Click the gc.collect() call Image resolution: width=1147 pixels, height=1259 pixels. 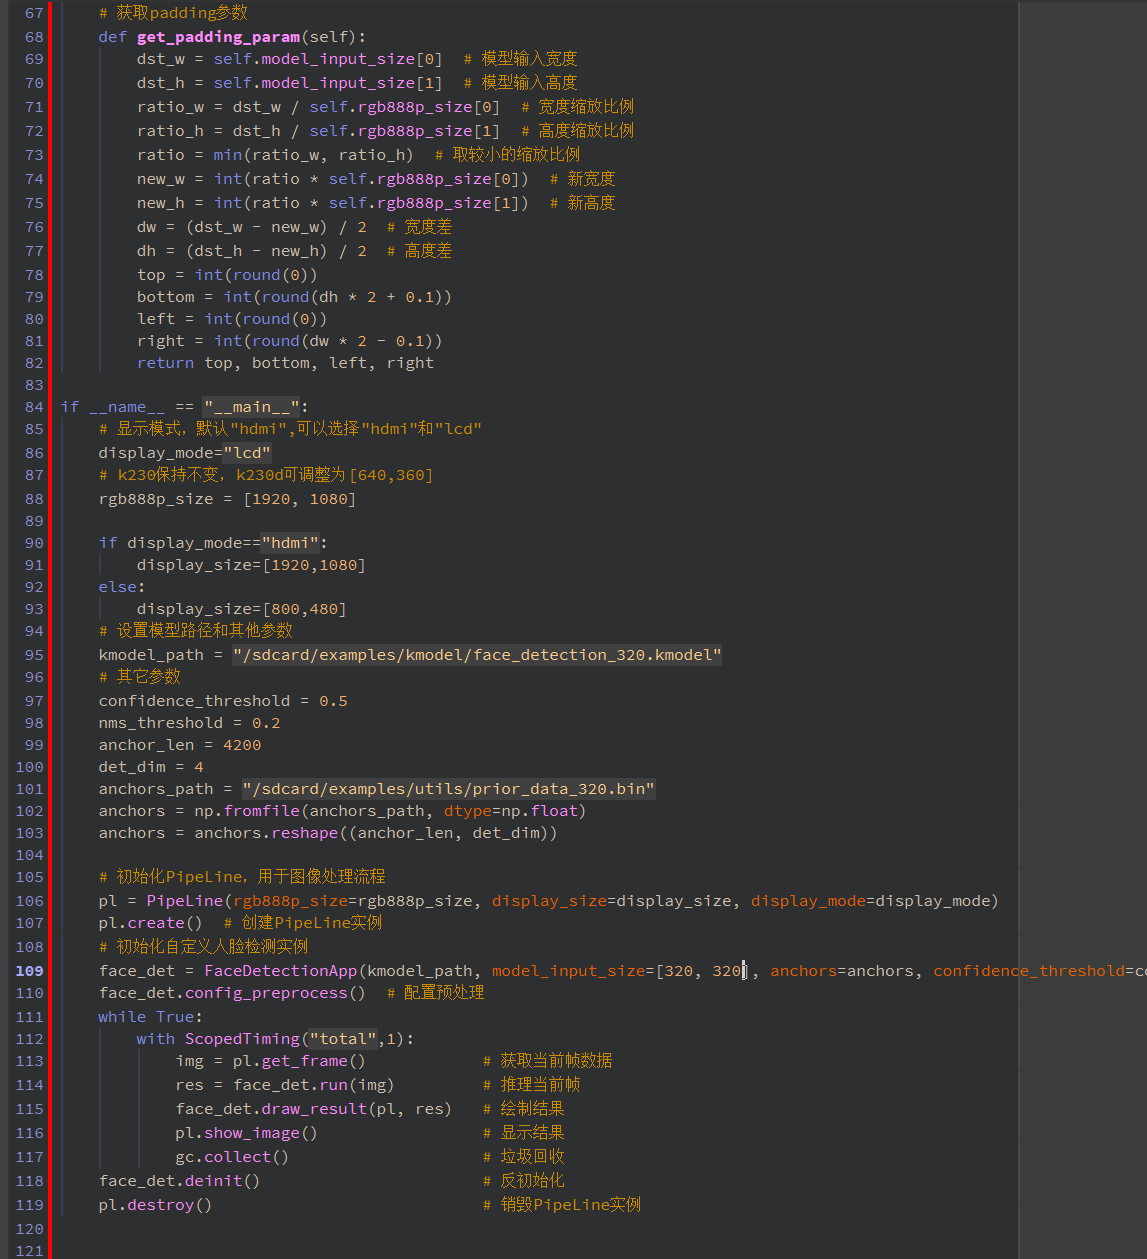click(x=232, y=1157)
